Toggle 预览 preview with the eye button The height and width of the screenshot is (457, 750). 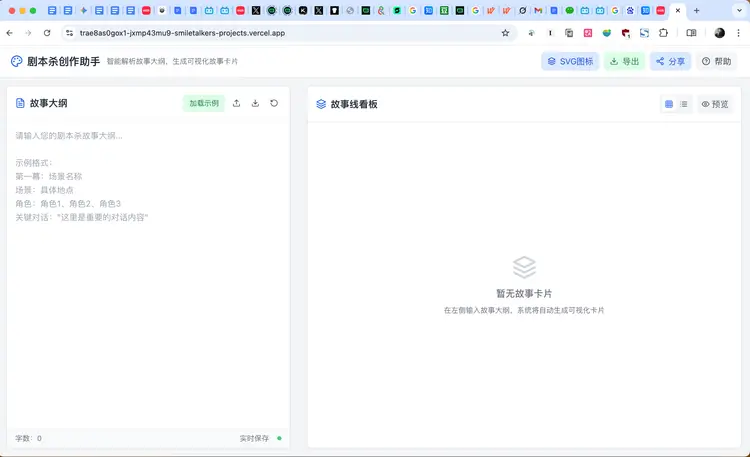714,104
